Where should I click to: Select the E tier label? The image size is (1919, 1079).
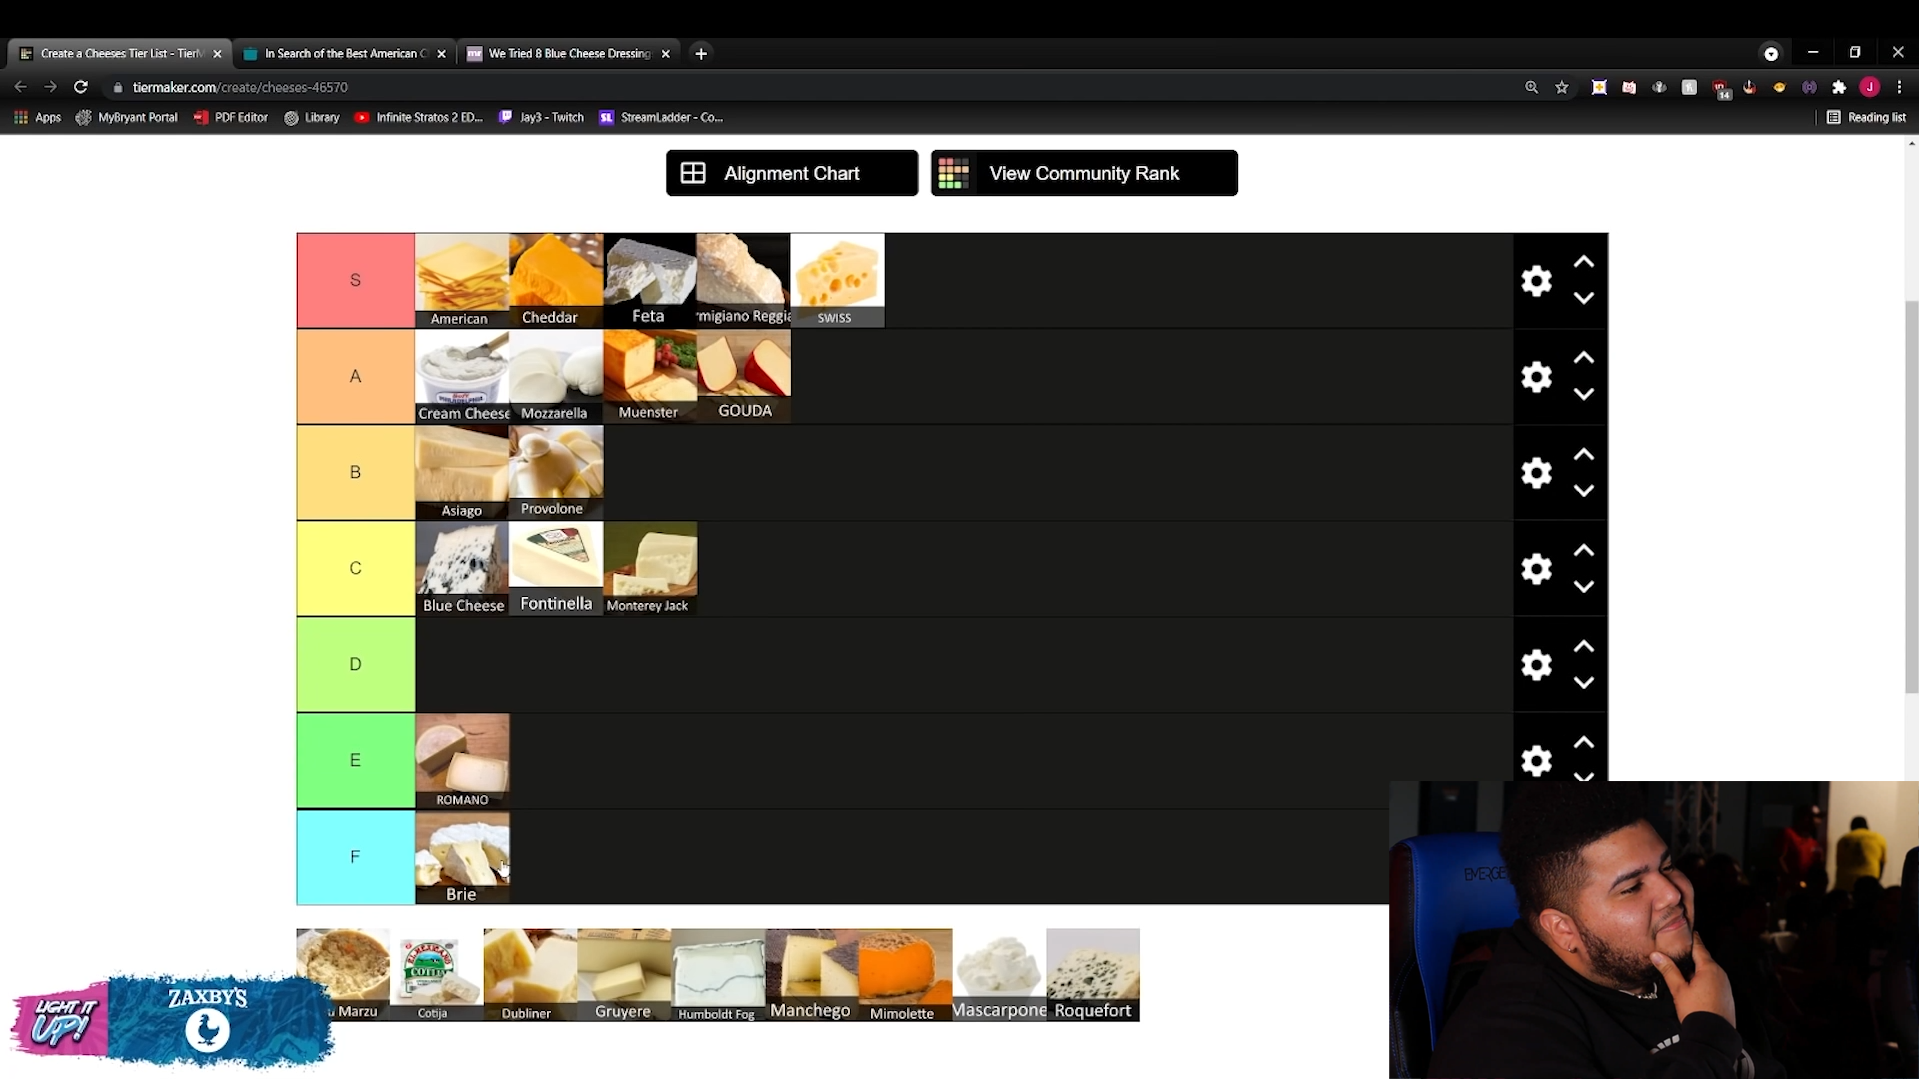pyautogui.click(x=356, y=761)
